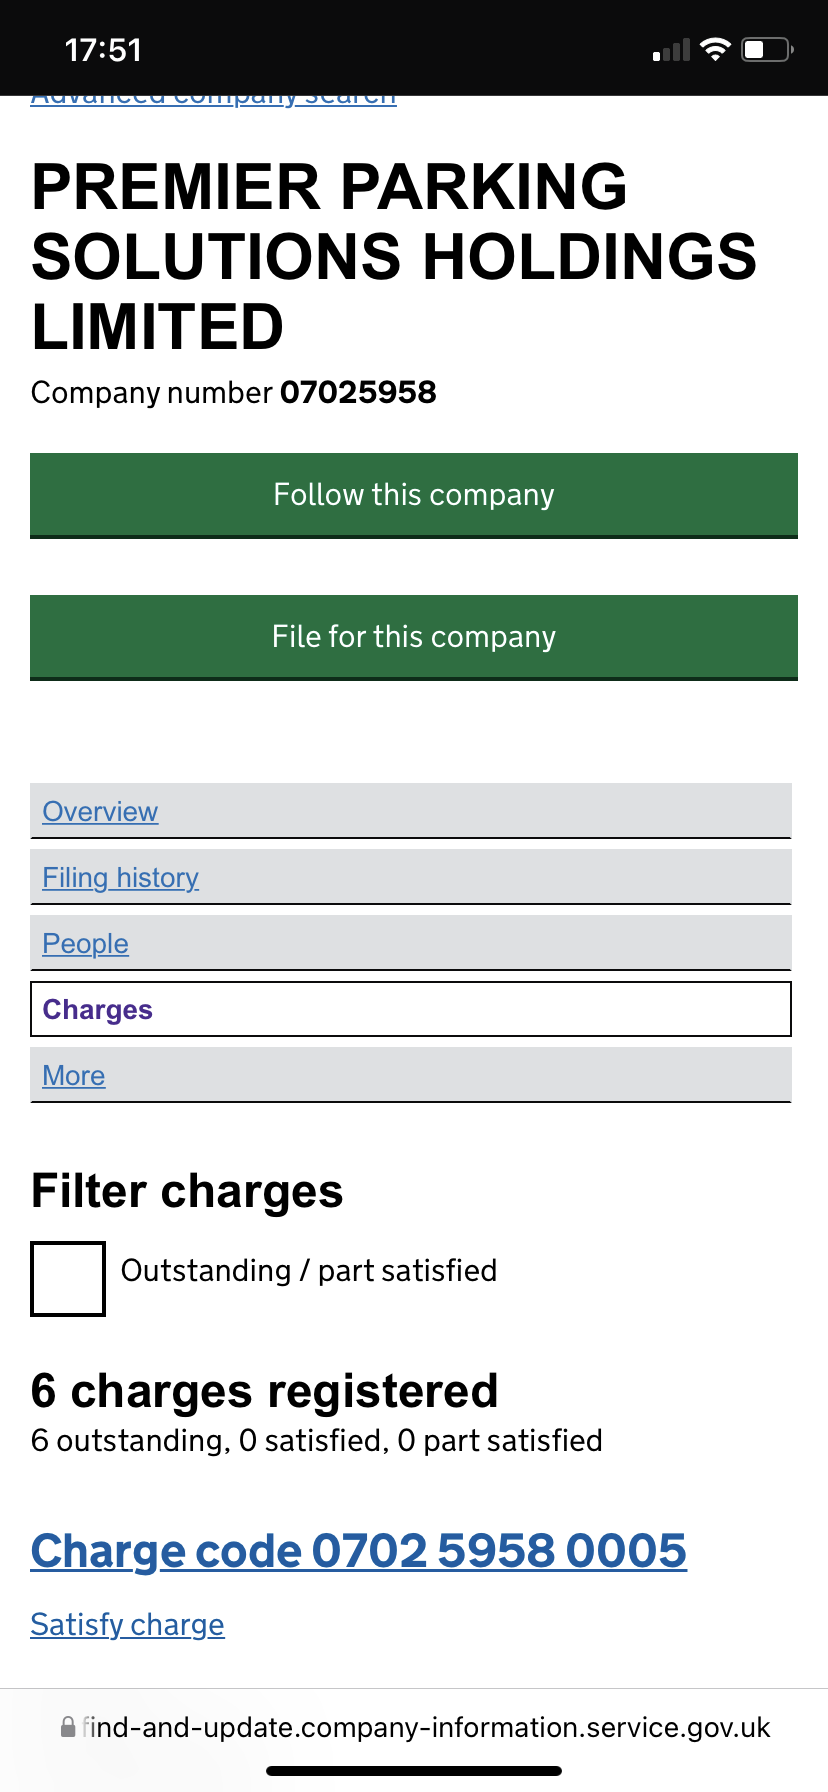Click the Follow this company button
This screenshot has width=828, height=1792.
(x=414, y=495)
